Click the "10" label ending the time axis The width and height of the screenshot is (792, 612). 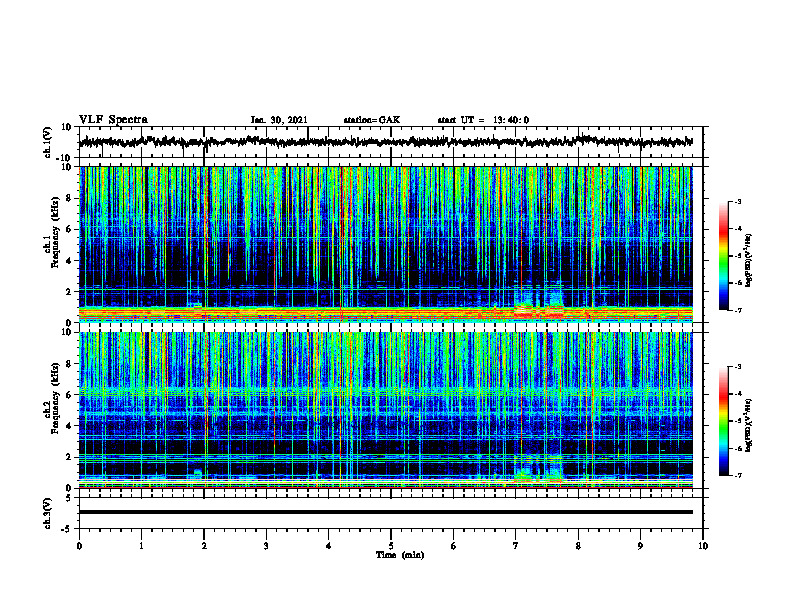(703, 546)
